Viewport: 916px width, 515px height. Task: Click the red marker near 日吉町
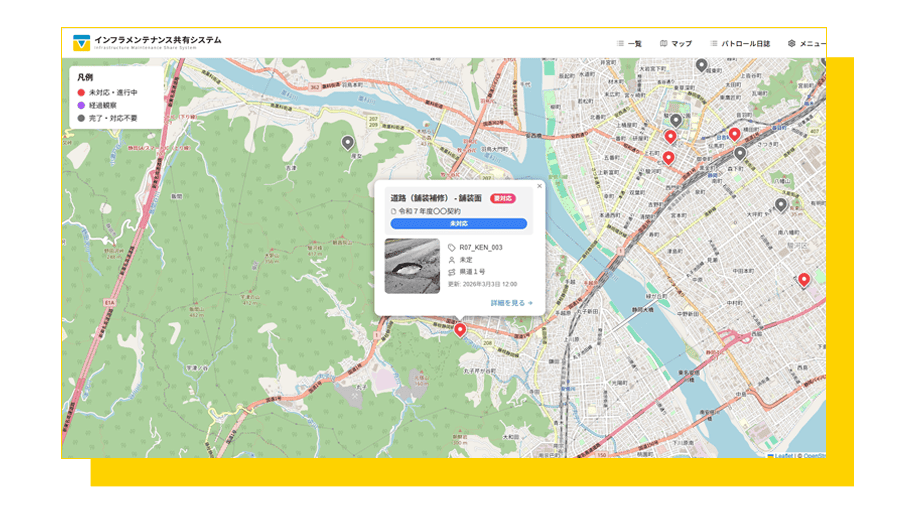[734, 135]
